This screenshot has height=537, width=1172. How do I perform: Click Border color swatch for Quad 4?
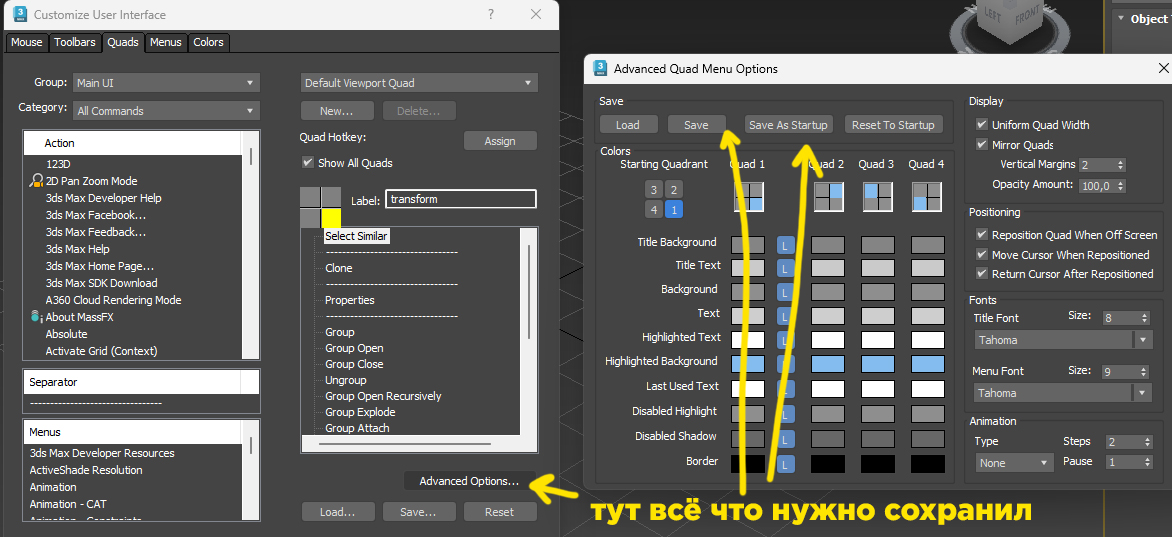tap(928, 464)
